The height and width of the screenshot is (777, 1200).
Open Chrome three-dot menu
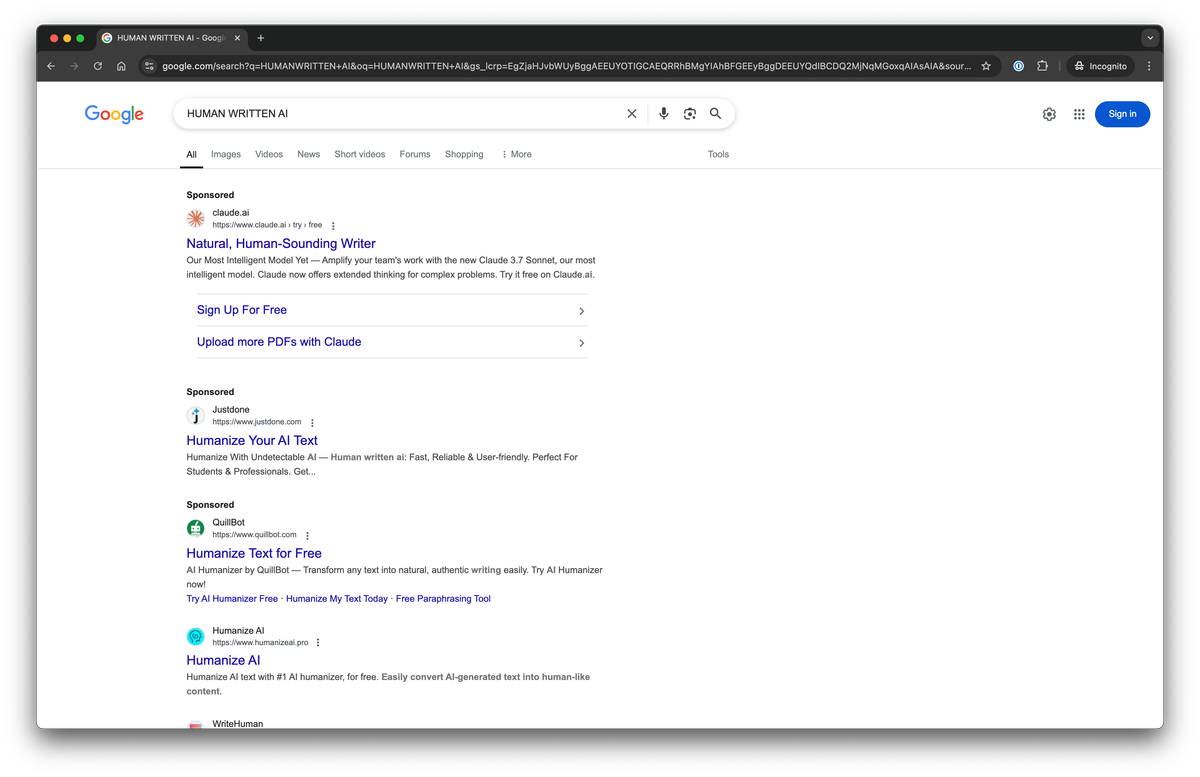click(1149, 66)
